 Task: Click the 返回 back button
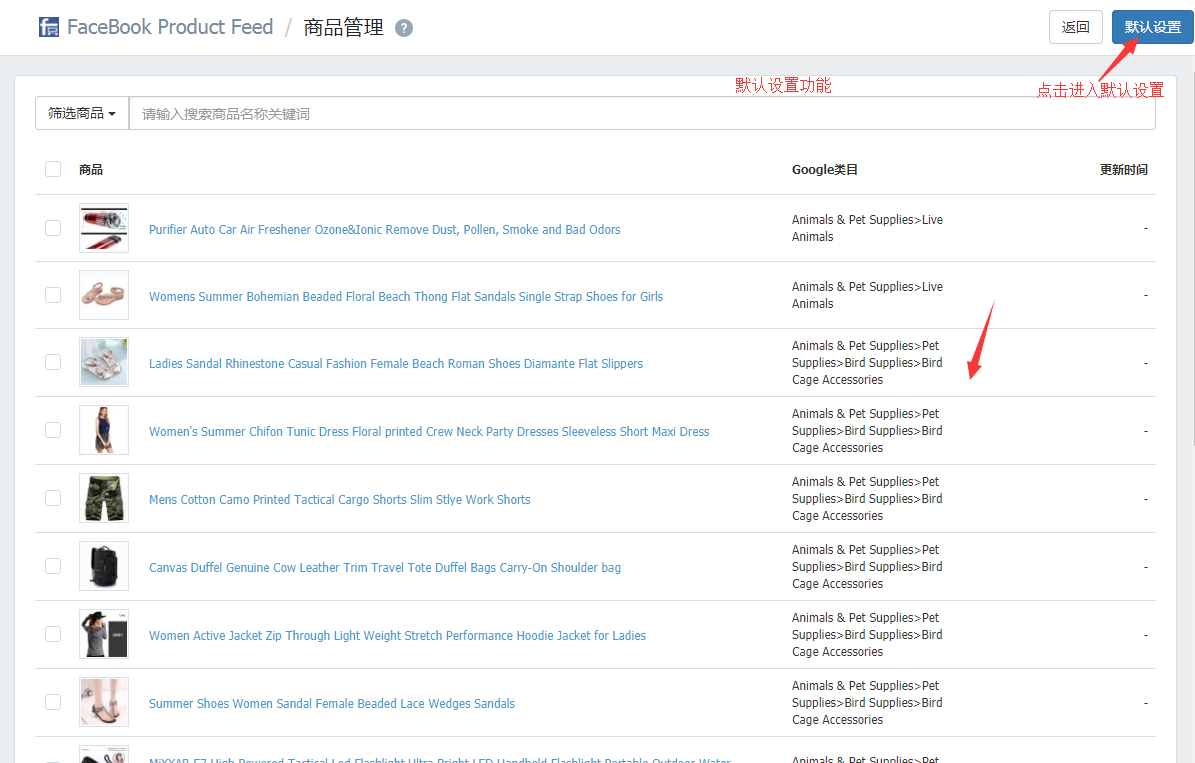point(1075,27)
